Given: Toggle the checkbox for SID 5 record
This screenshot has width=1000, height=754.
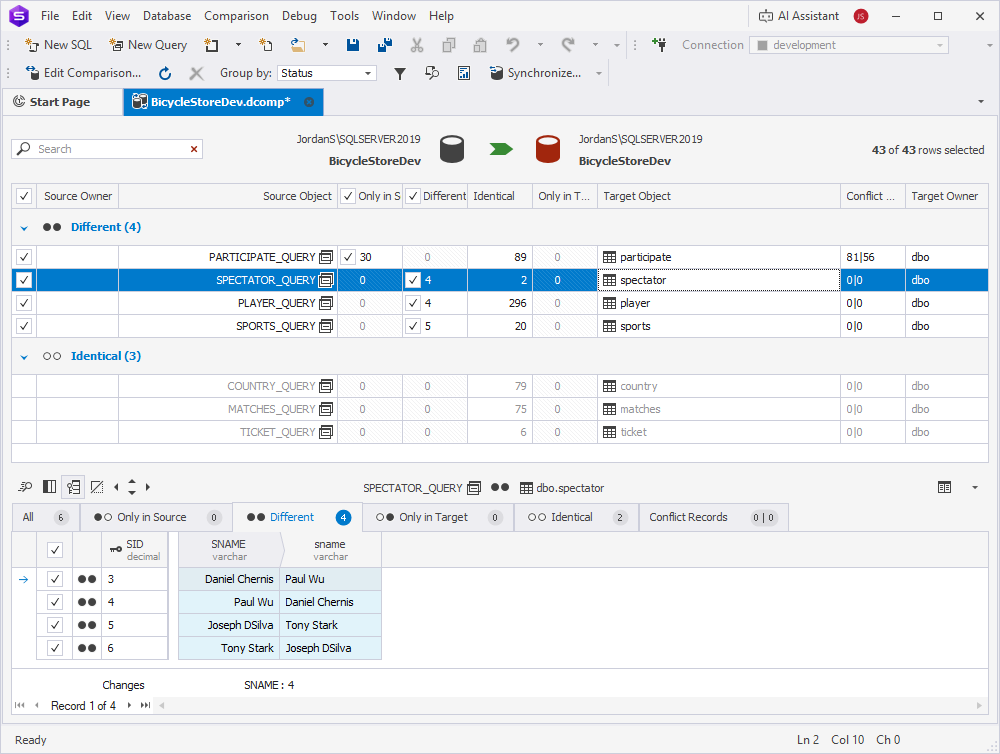Looking at the screenshot, I should pyautogui.click(x=55, y=625).
